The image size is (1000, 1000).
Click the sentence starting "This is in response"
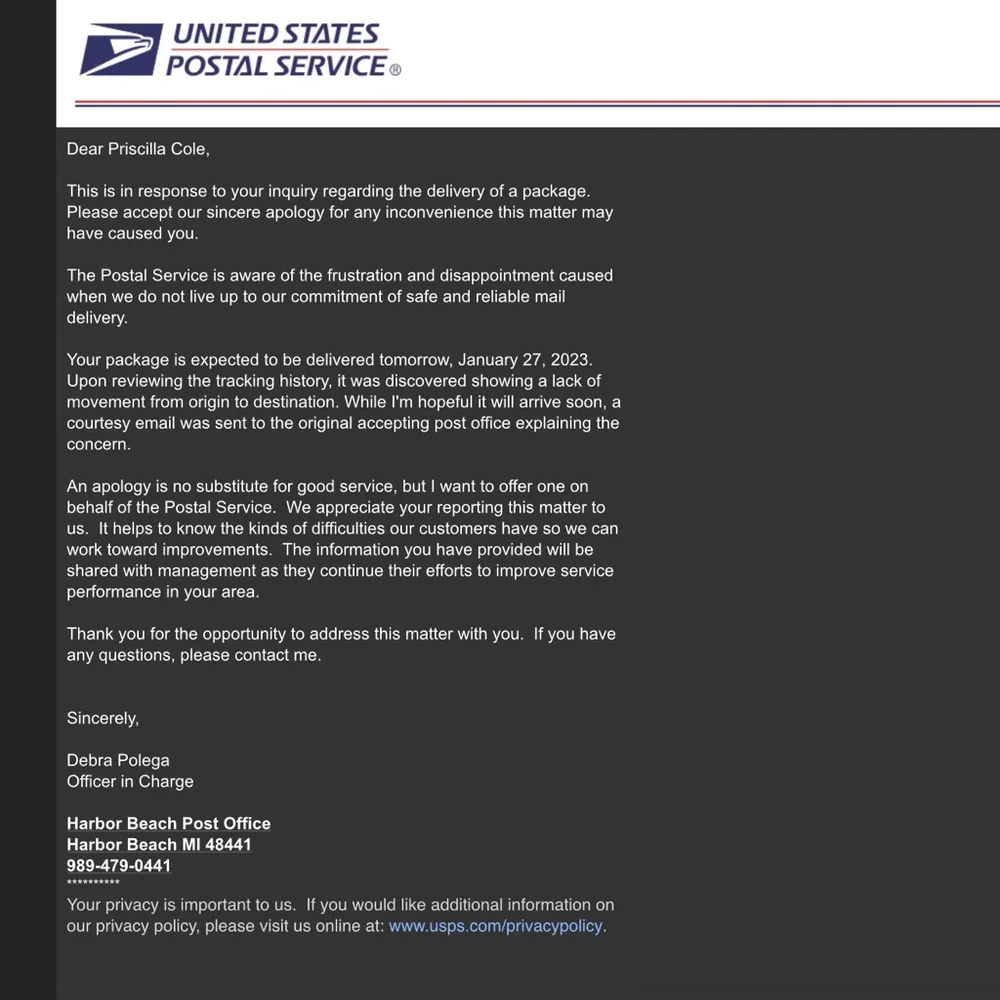pos(328,191)
